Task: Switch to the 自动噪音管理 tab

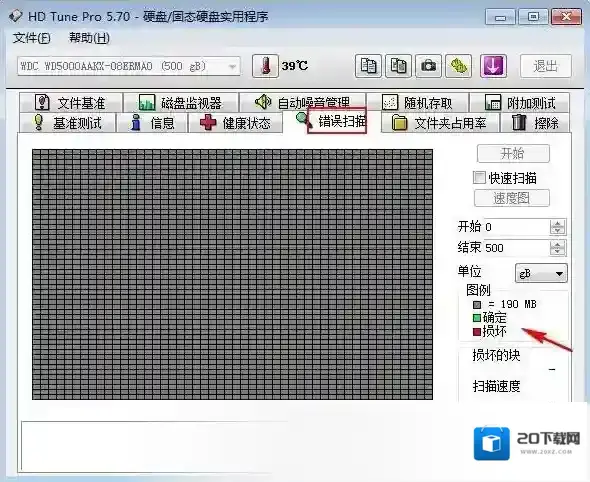Action: coord(303,102)
